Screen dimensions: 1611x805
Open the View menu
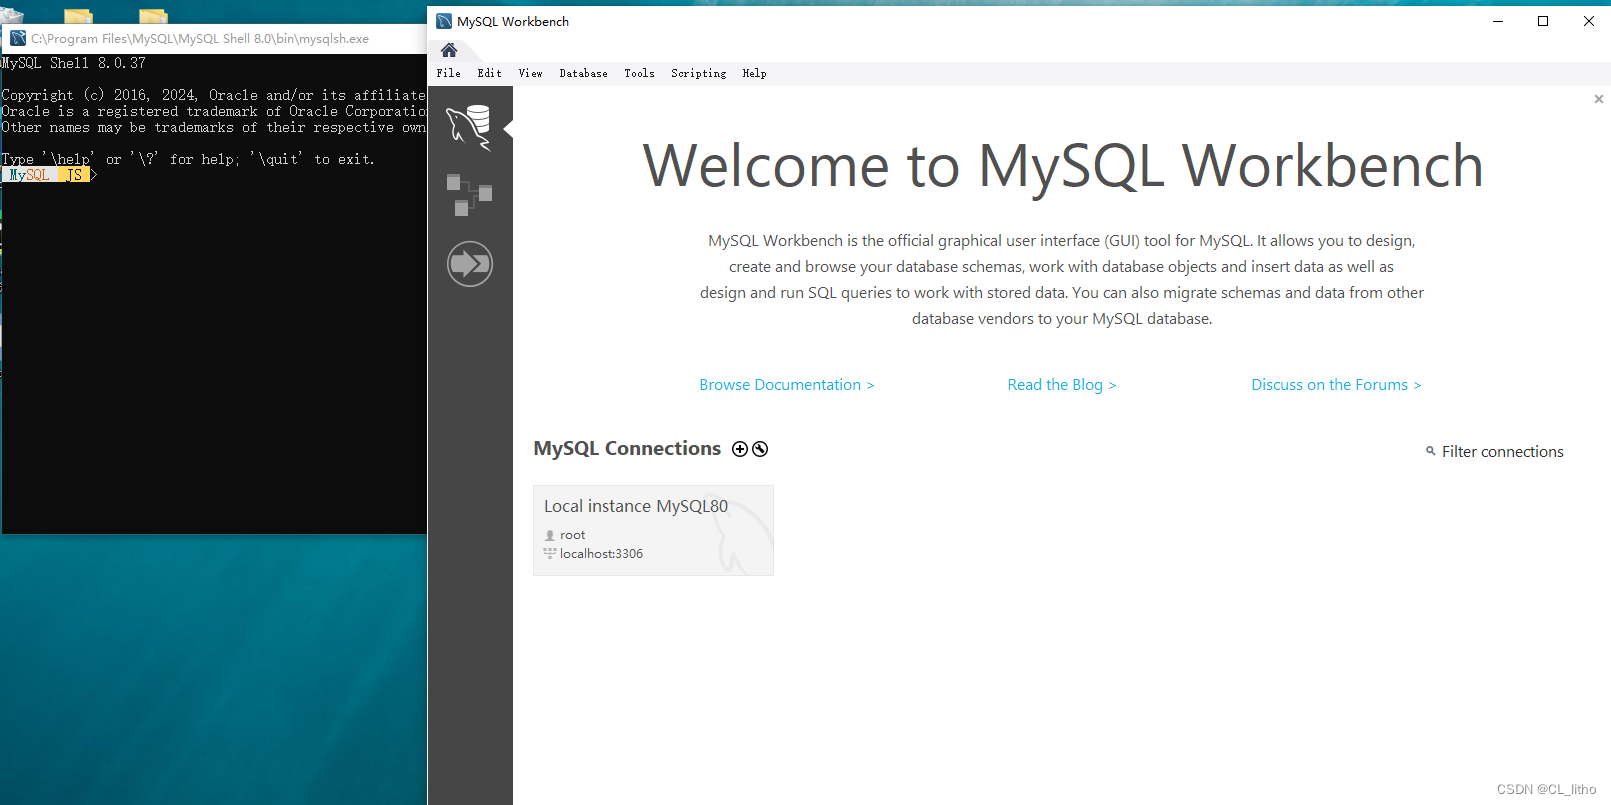pos(531,73)
